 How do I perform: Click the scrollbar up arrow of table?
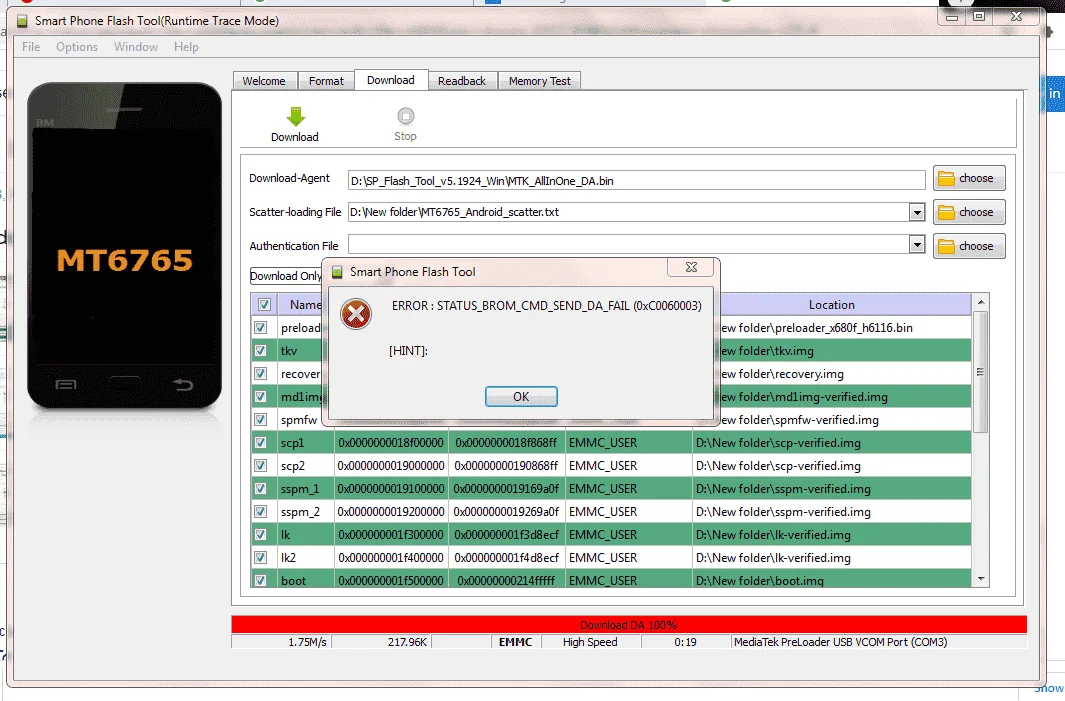coord(980,302)
